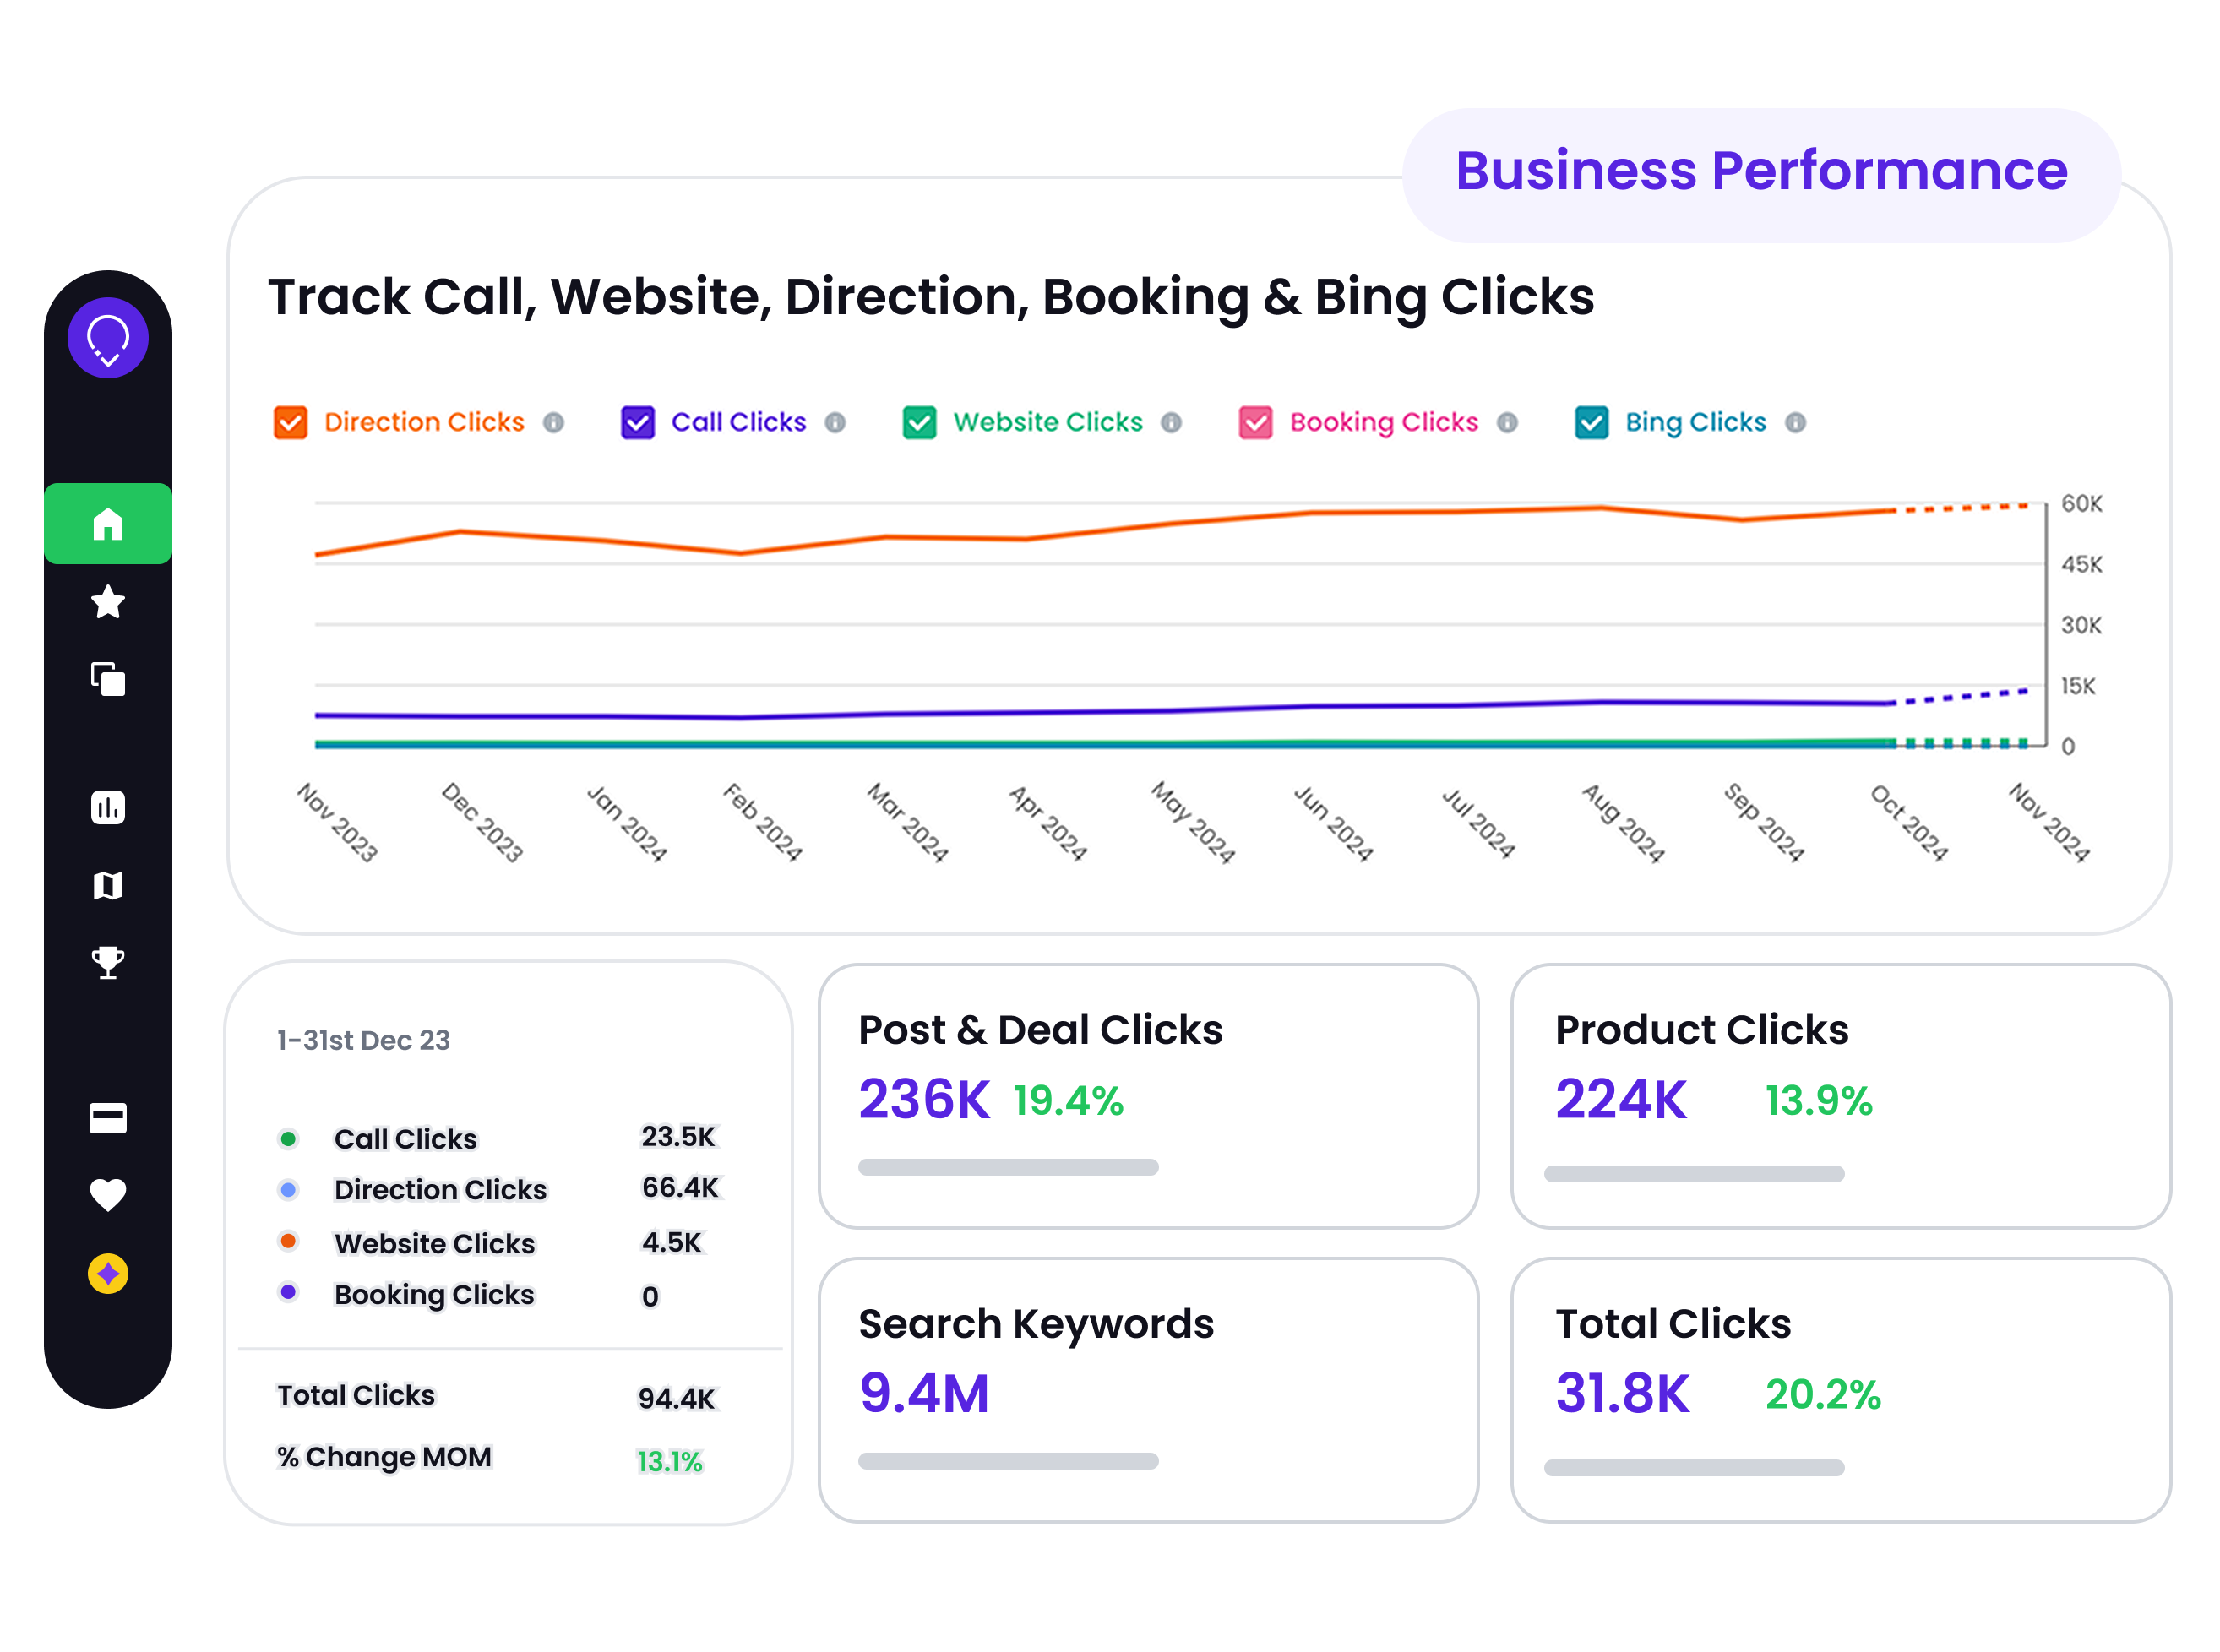2220x1652 pixels.
Task: Click the 13.9% change value
Action: pos(1818,1101)
